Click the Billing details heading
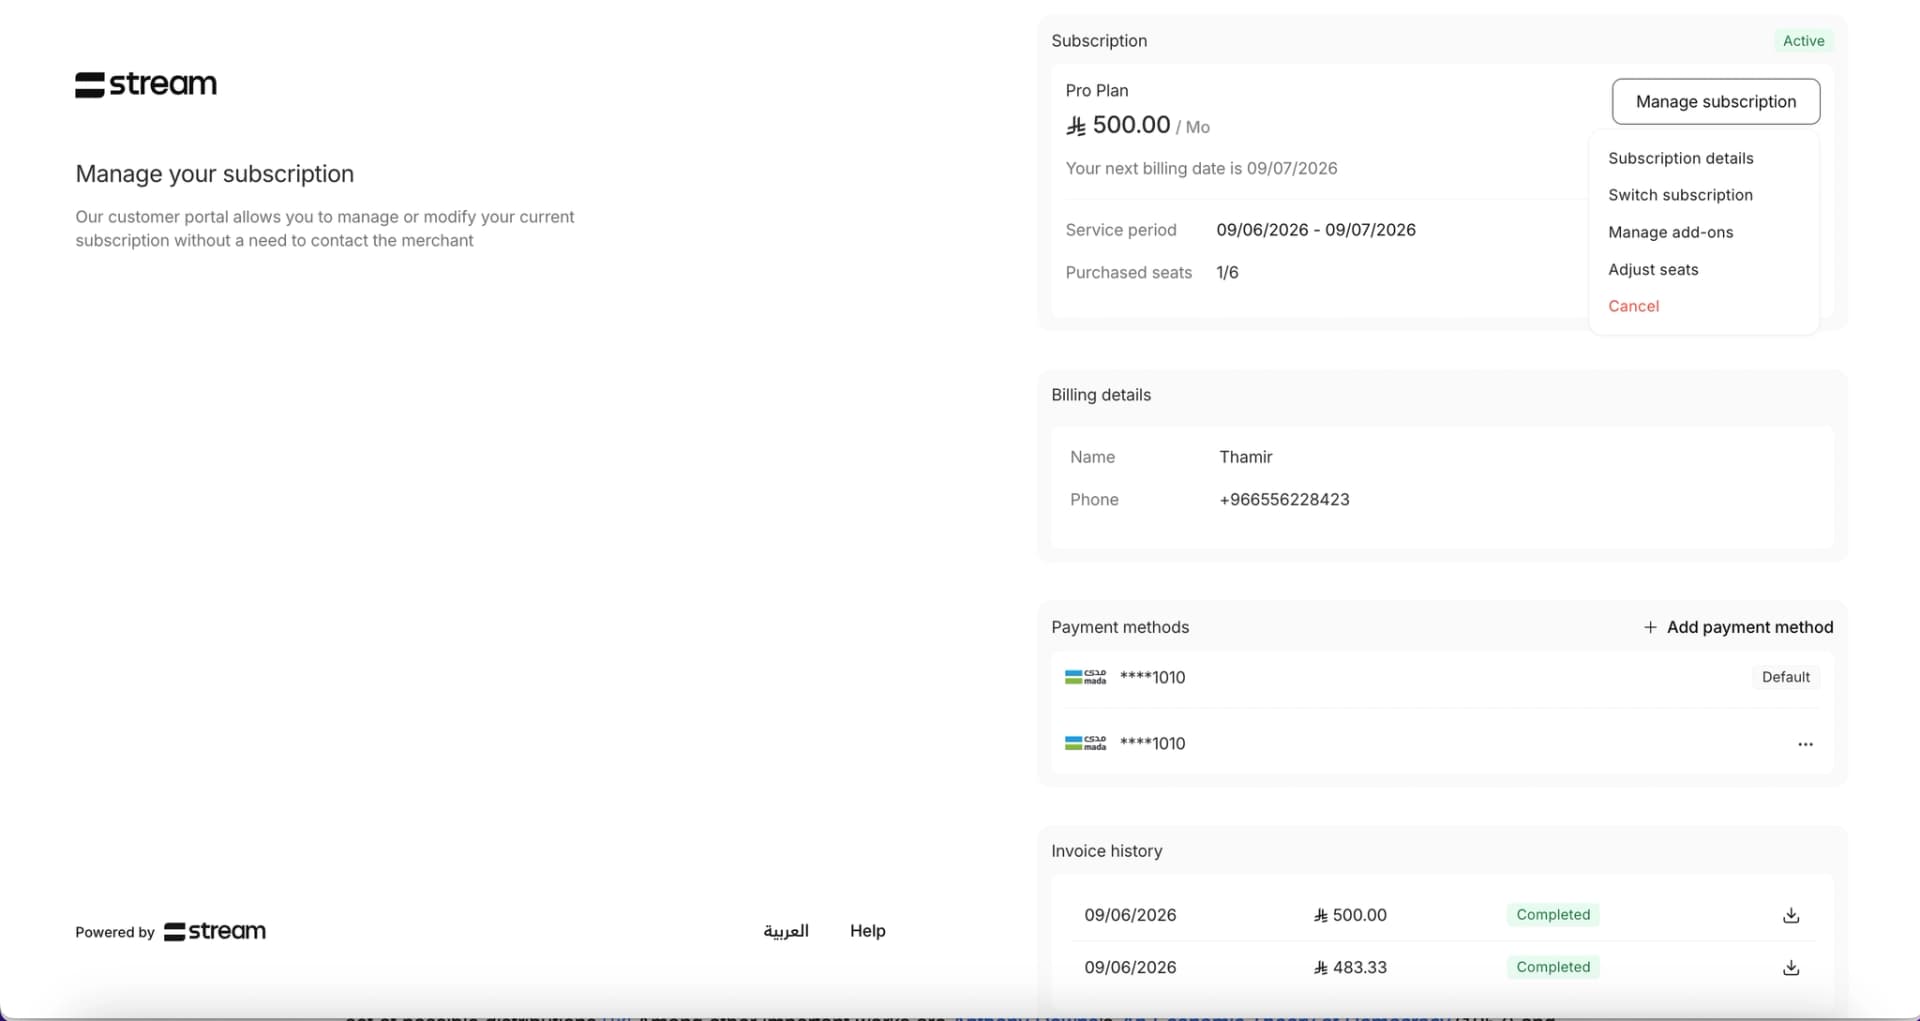The width and height of the screenshot is (1920, 1021). 1101,395
